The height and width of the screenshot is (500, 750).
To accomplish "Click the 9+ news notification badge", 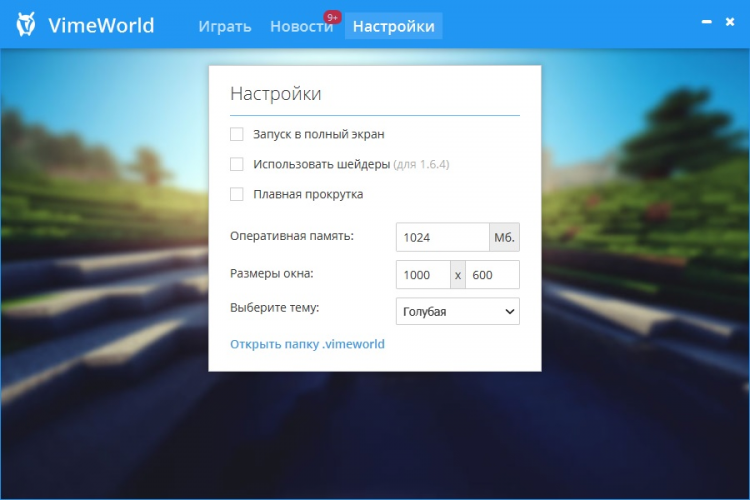I will point(332,17).
